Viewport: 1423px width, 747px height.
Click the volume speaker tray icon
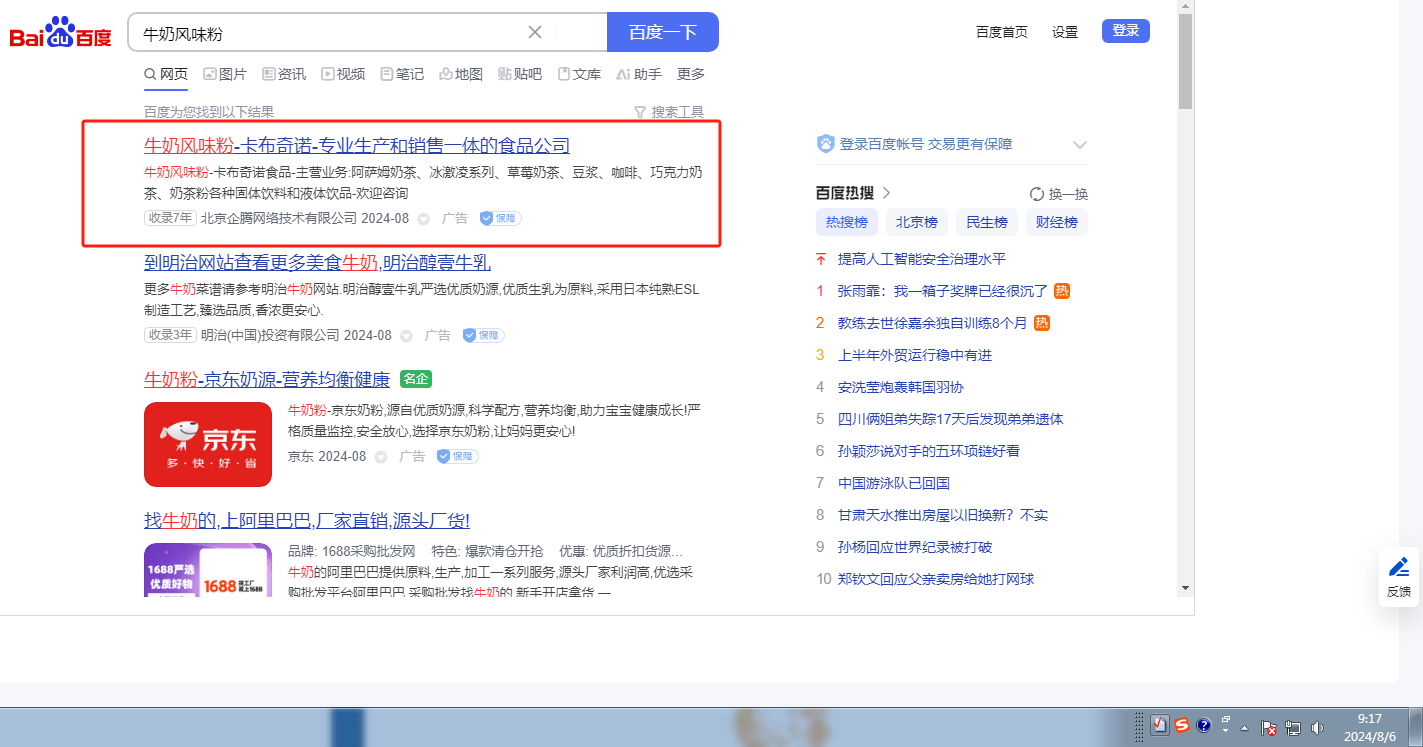point(1318,728)
